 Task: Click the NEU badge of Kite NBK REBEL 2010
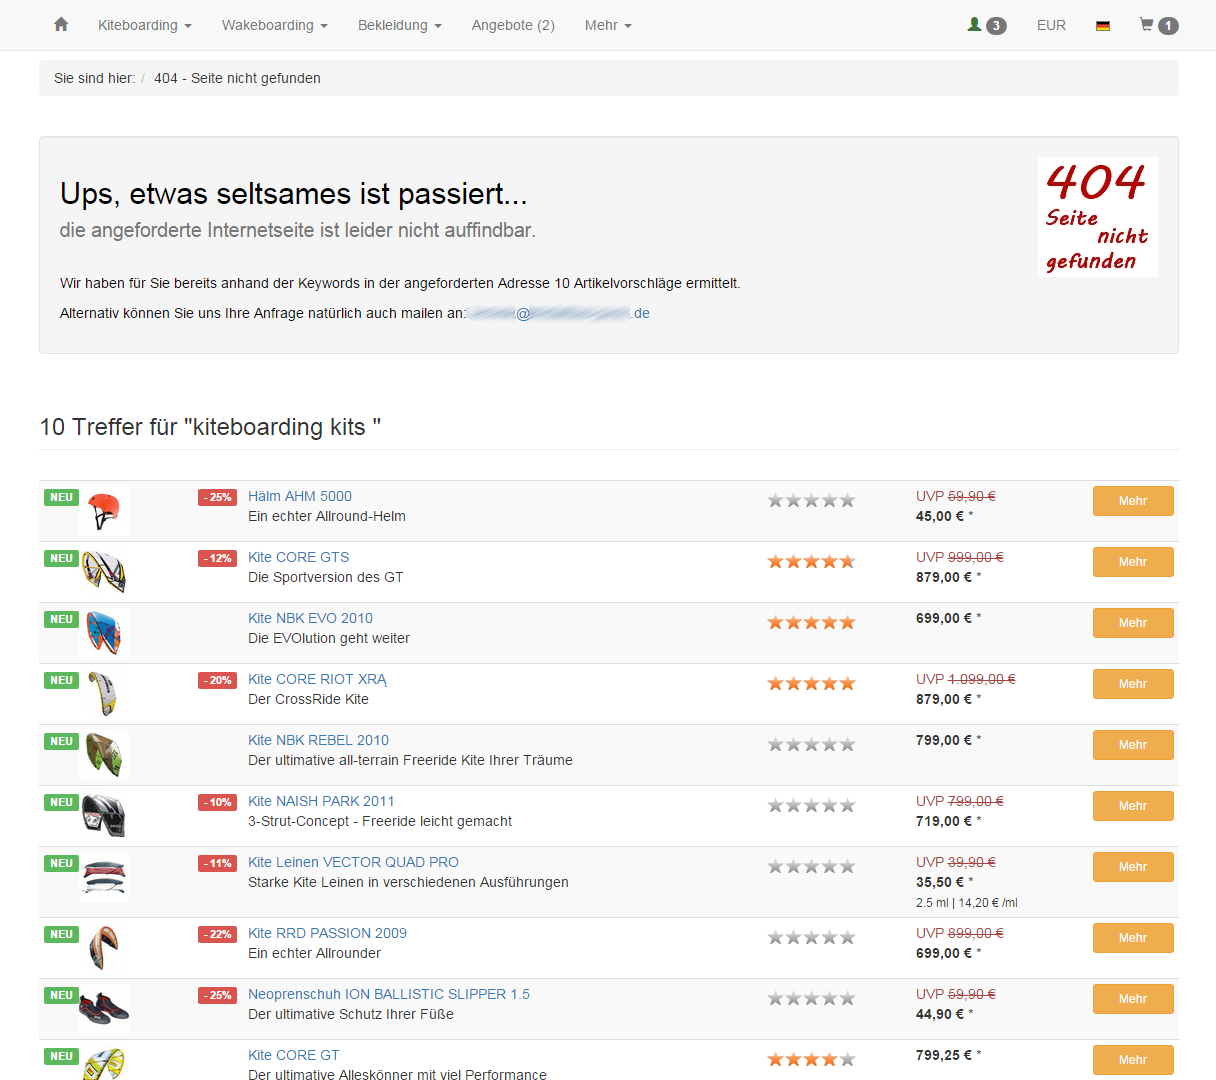[x=61, y=741]
